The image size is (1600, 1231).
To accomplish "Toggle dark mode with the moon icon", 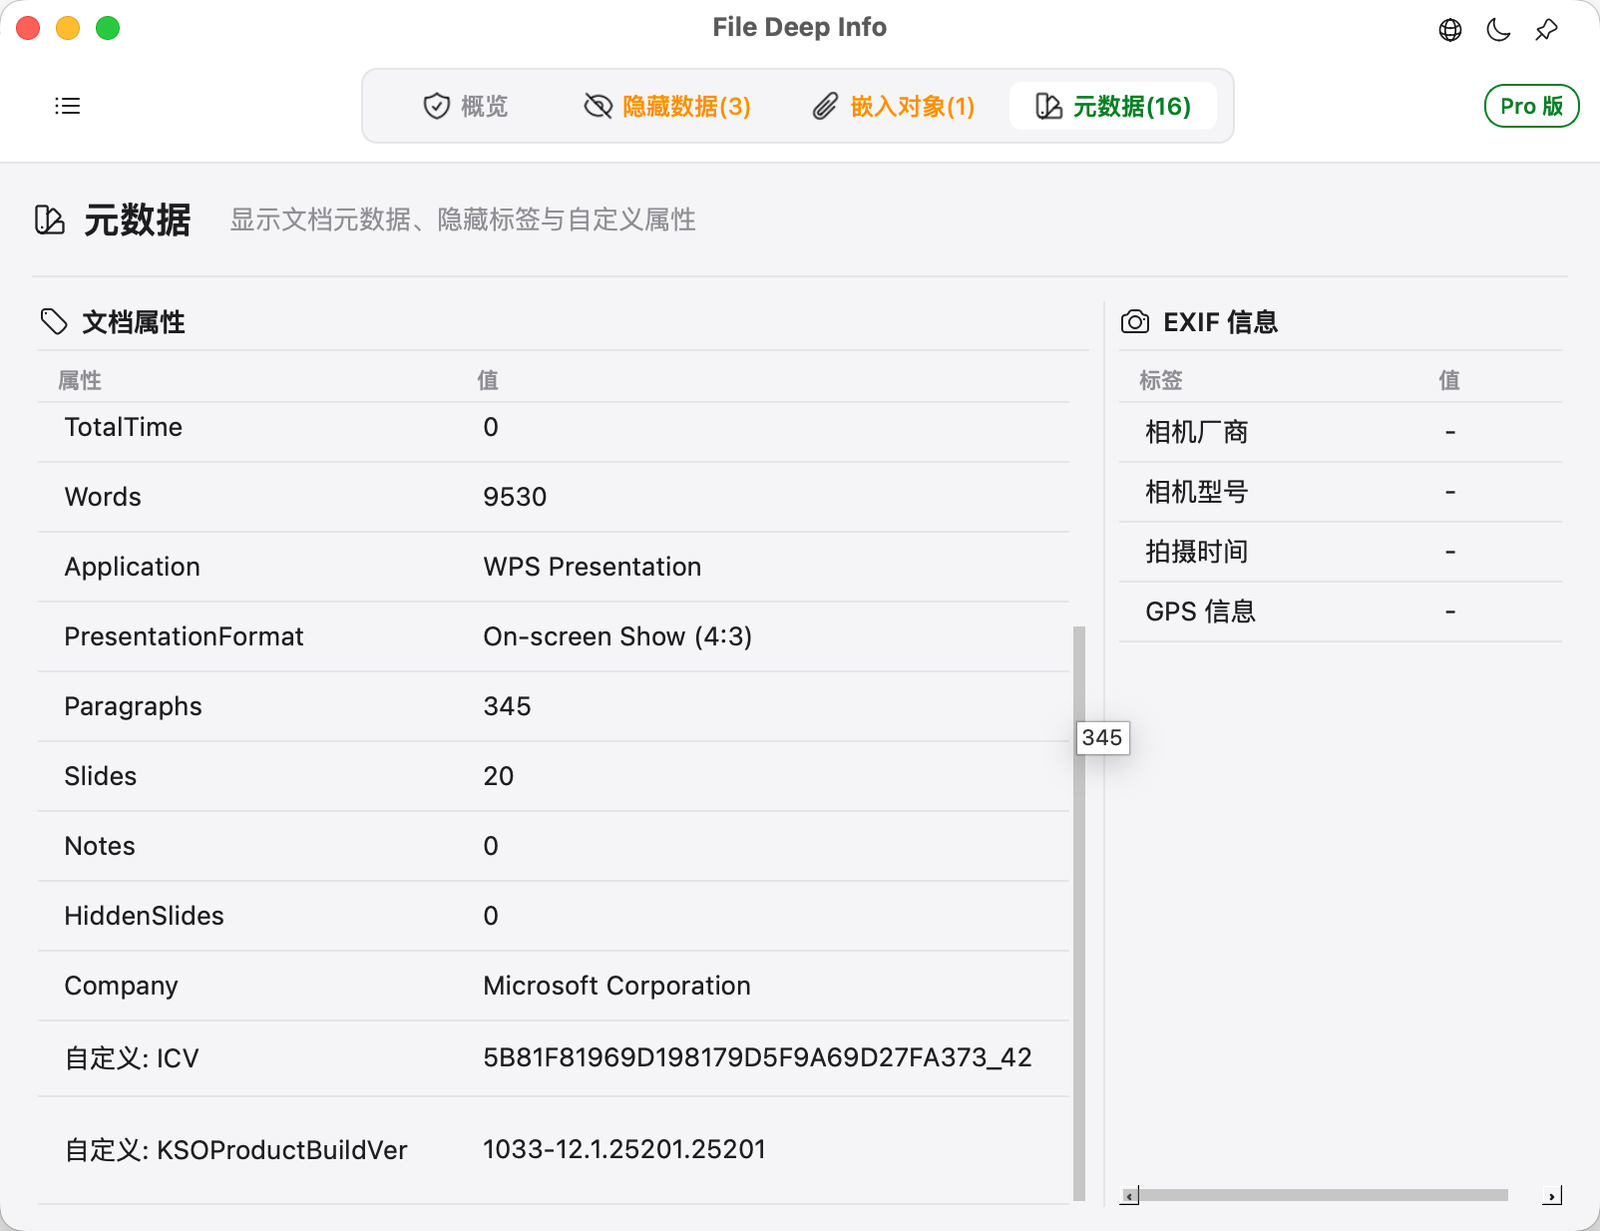I will [1497, 30].
